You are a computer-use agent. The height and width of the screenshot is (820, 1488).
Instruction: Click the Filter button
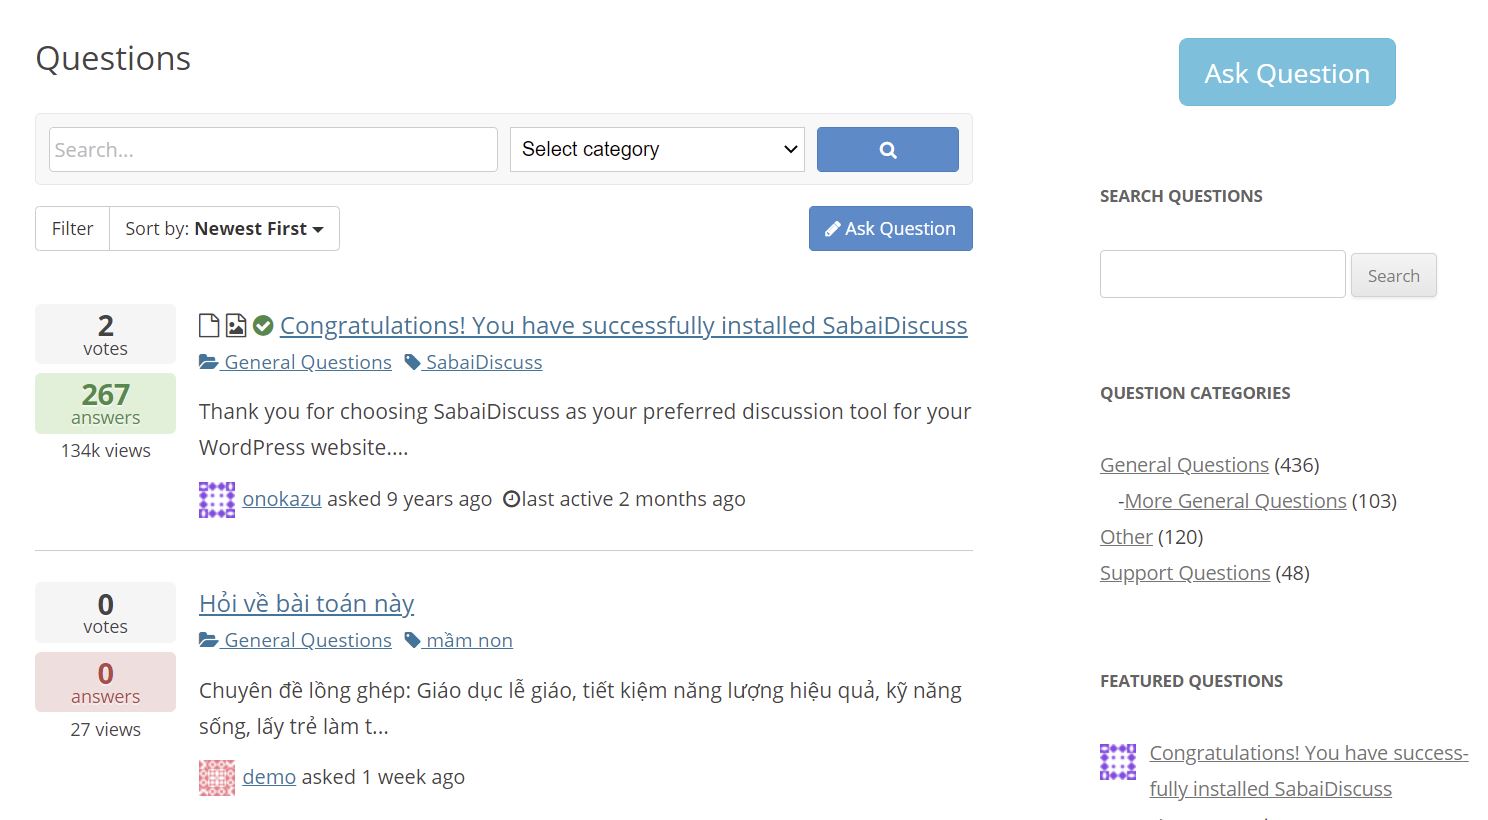pyautogui.click(x=72, y=228)
